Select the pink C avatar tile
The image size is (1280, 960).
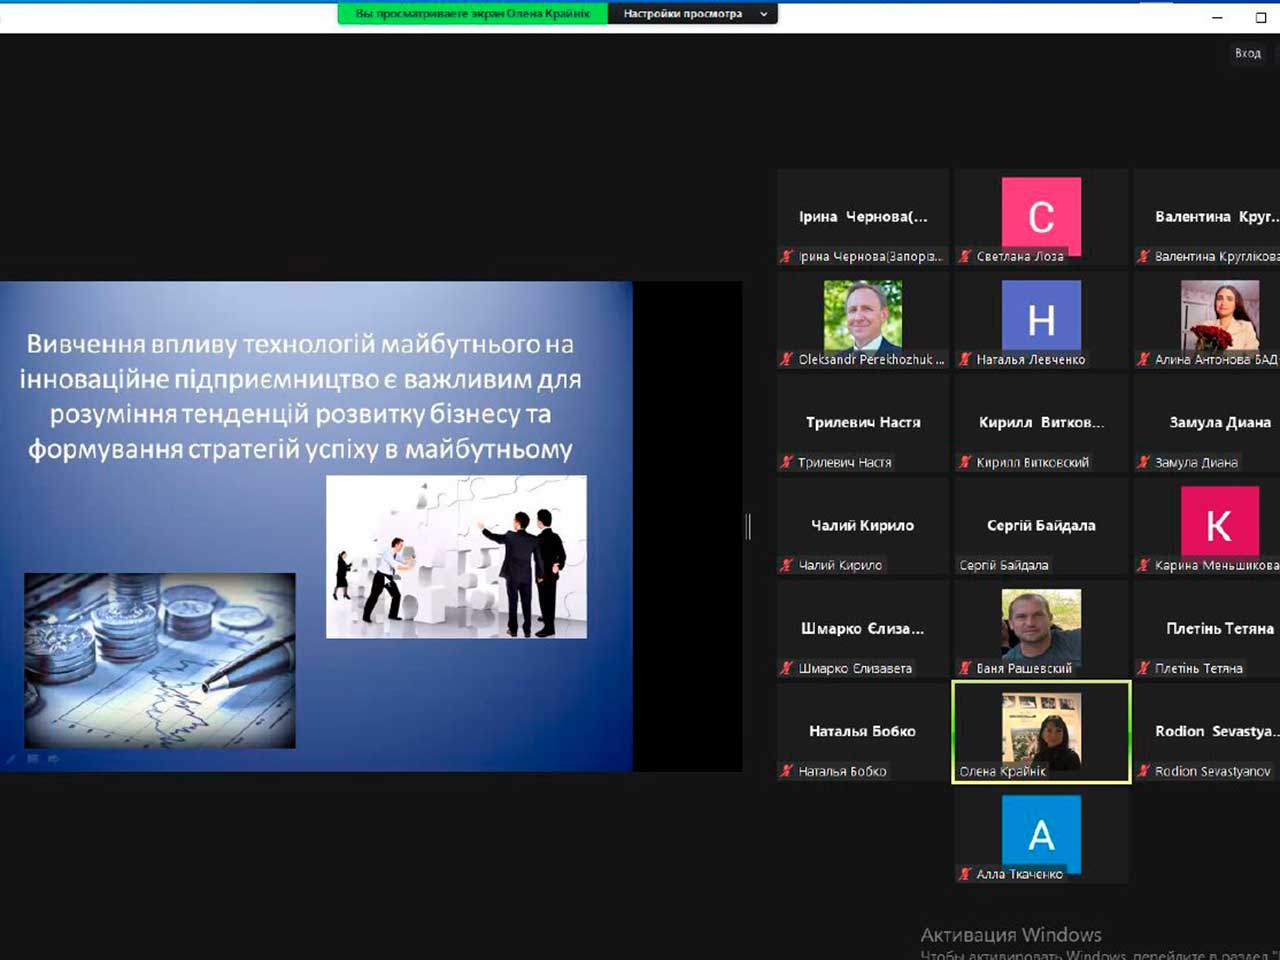coord(1041,216)
